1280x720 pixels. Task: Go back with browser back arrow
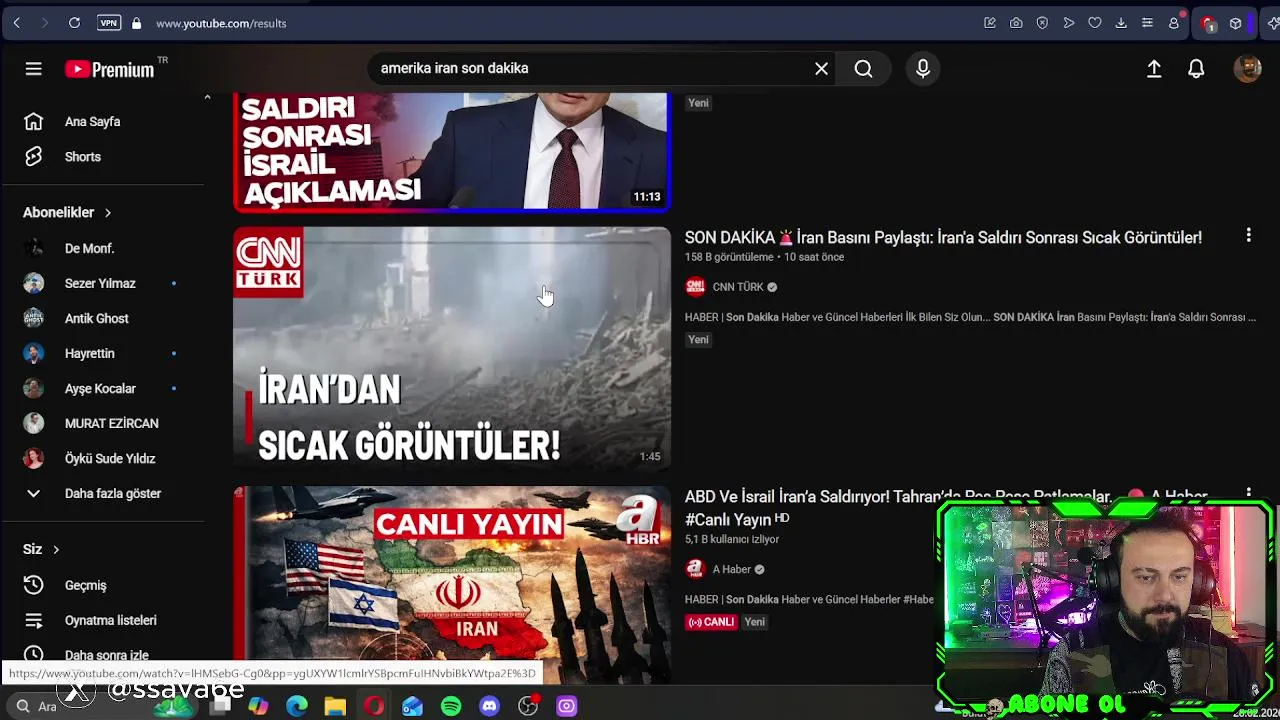click(x=17, y=23)
